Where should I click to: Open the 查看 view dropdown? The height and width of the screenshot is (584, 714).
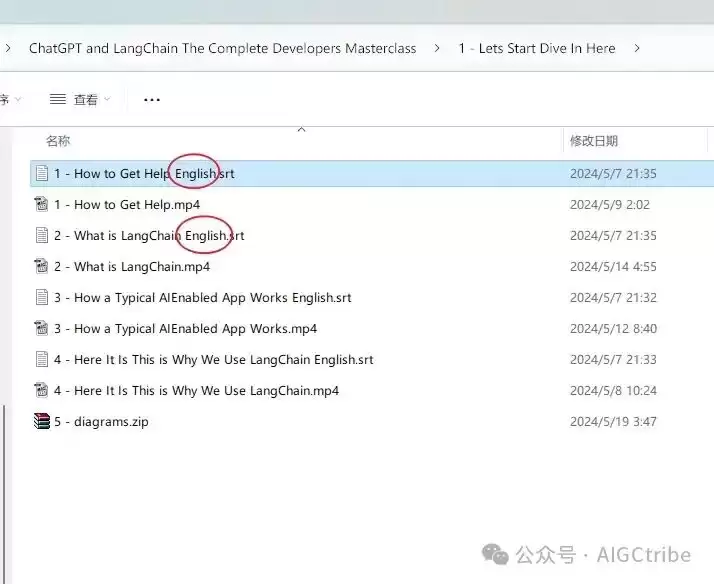(x=80, y=99)
